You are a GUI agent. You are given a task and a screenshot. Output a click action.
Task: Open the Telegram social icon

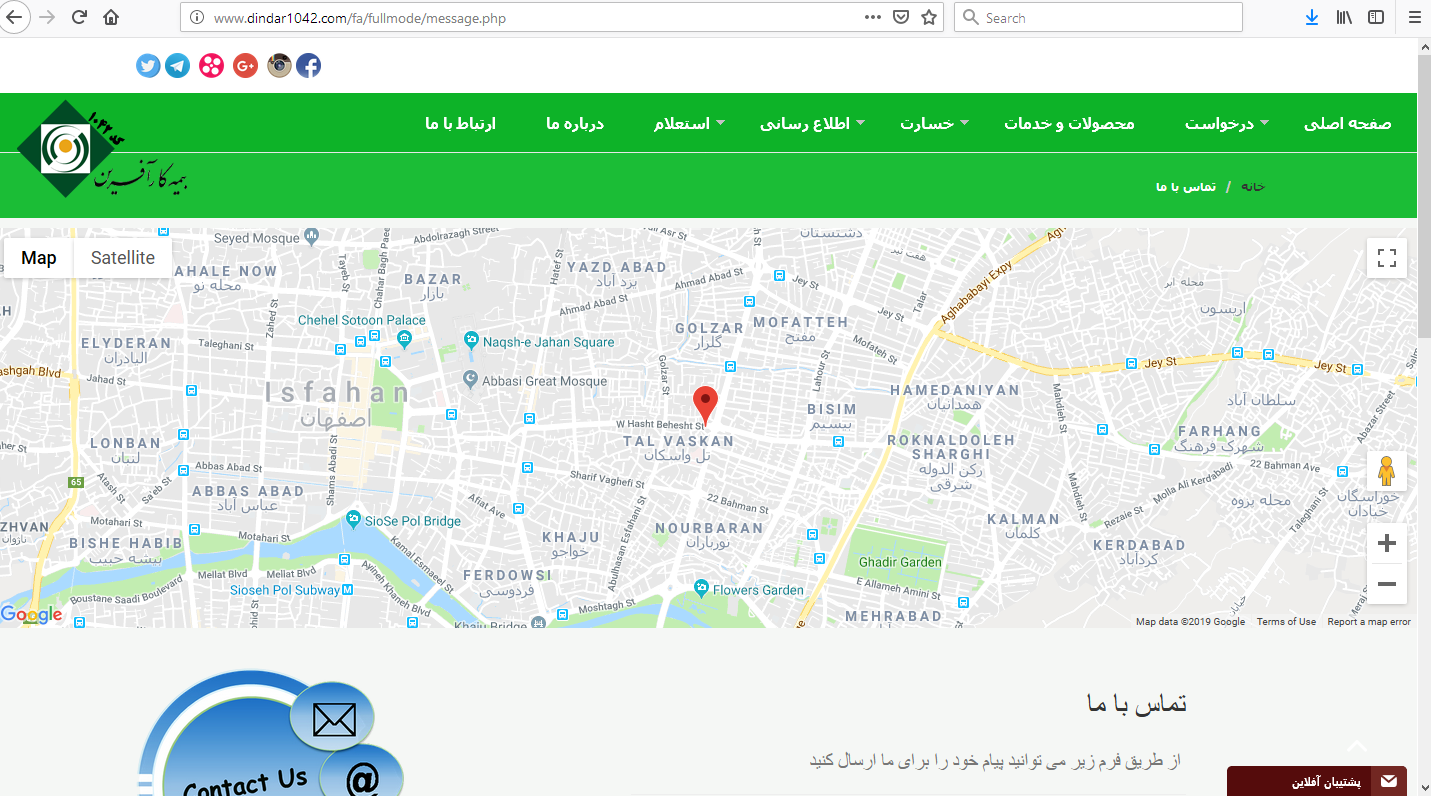click(178, 66)
